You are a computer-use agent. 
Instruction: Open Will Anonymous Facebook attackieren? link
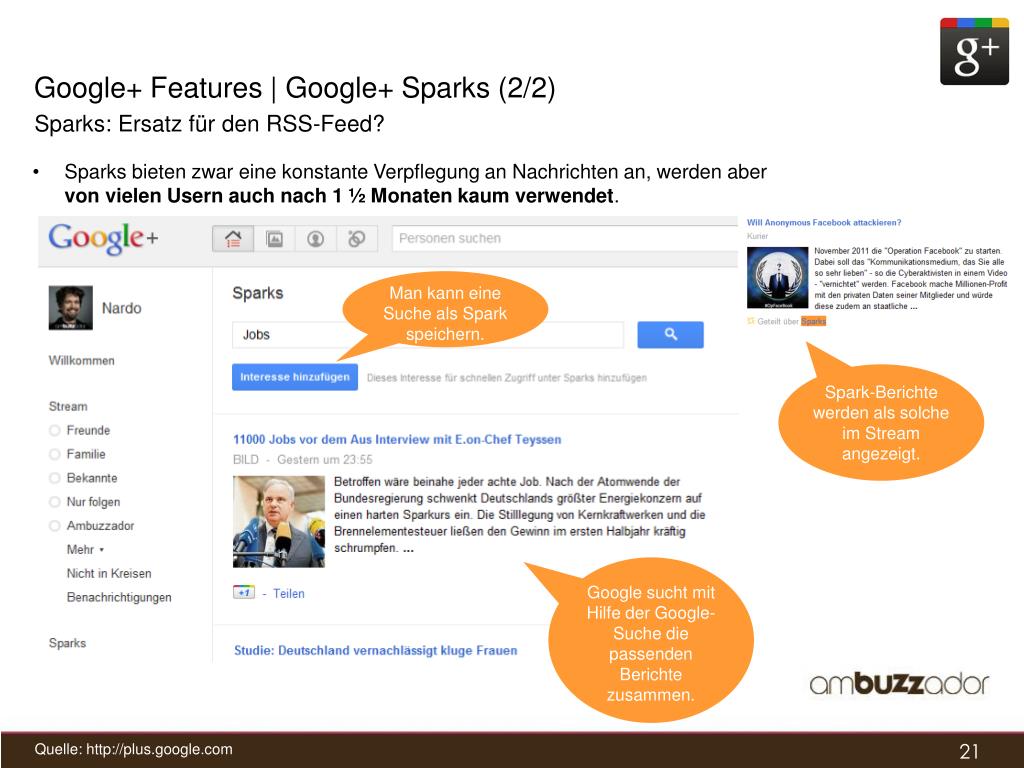coord(824,223)
